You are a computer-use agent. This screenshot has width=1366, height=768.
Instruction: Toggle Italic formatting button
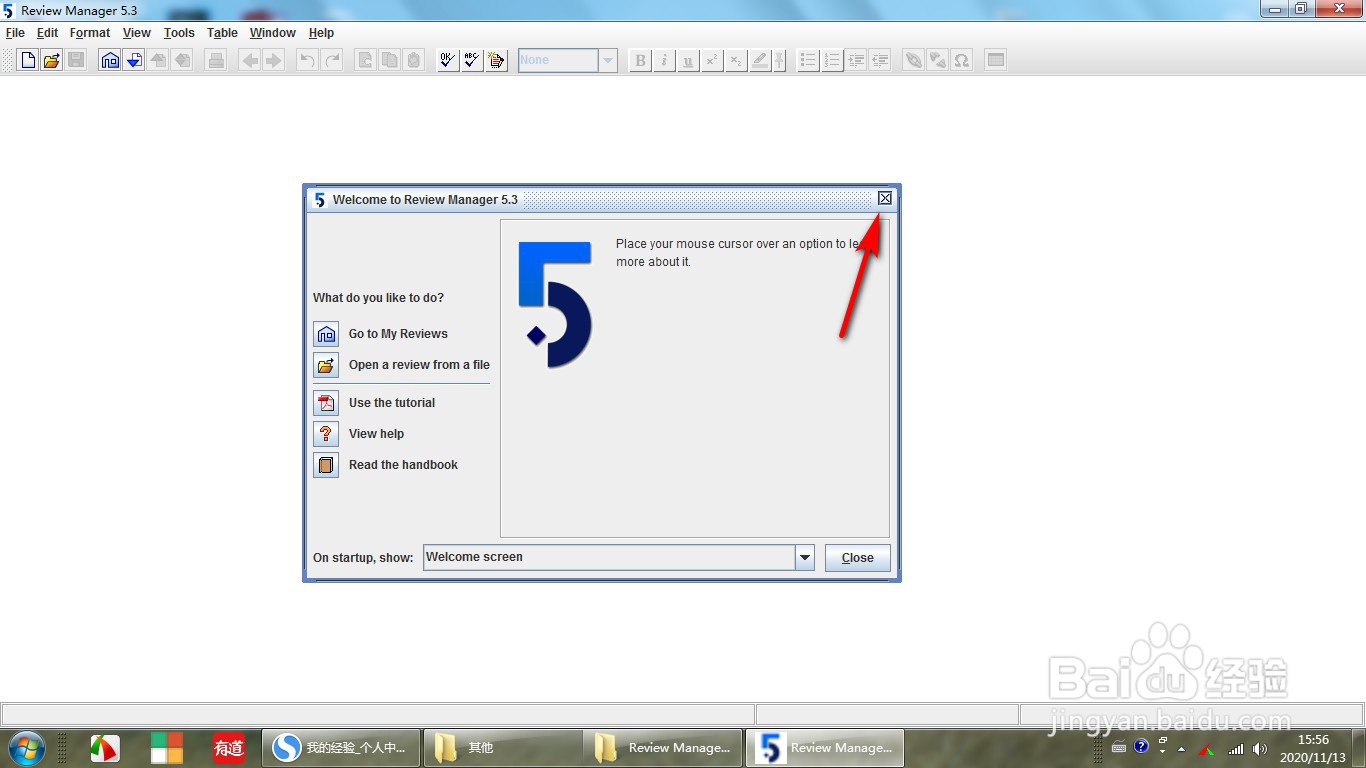point(664,60)
